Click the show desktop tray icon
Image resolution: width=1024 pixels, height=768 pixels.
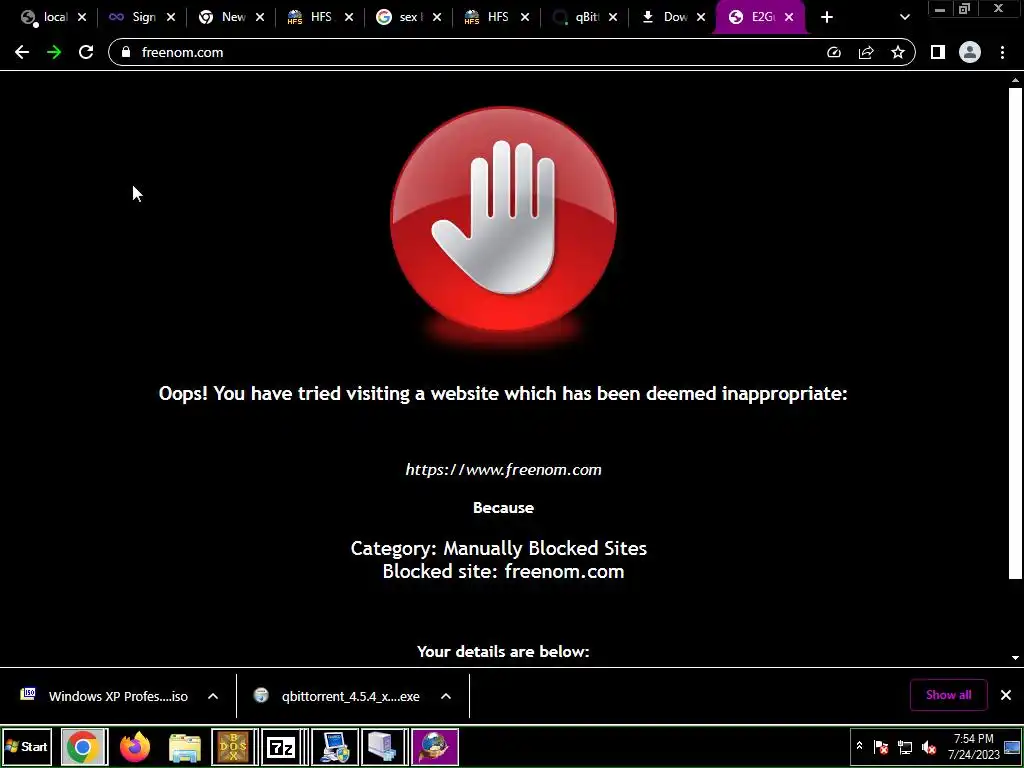pyautogui.click(x=1012, y=746)
